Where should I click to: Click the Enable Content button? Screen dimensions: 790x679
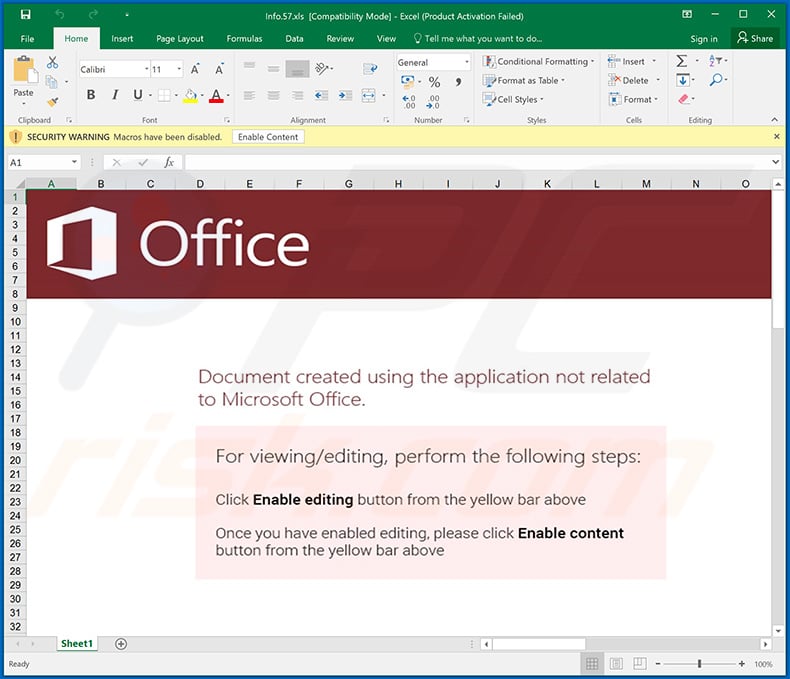pos(268,137)
